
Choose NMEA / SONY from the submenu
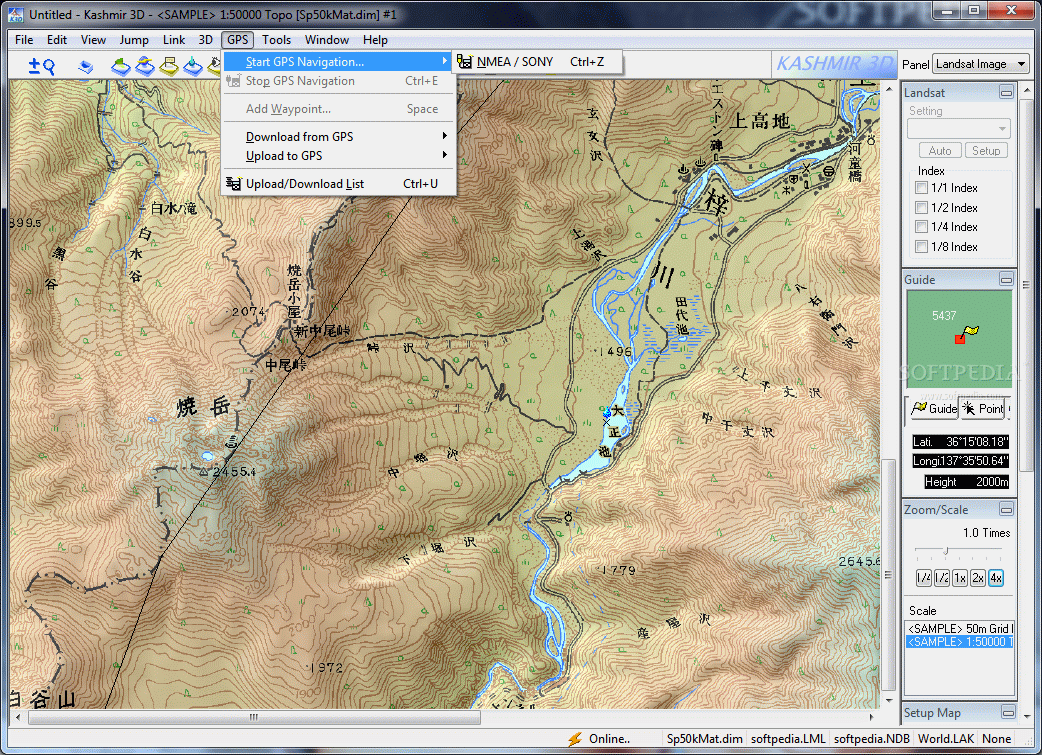point(538,62)
